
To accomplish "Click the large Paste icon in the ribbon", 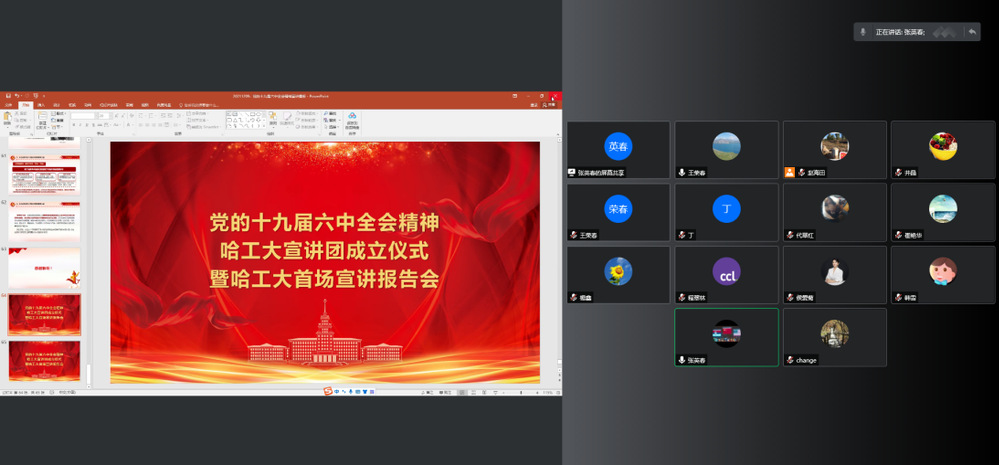I will point(8,117).
